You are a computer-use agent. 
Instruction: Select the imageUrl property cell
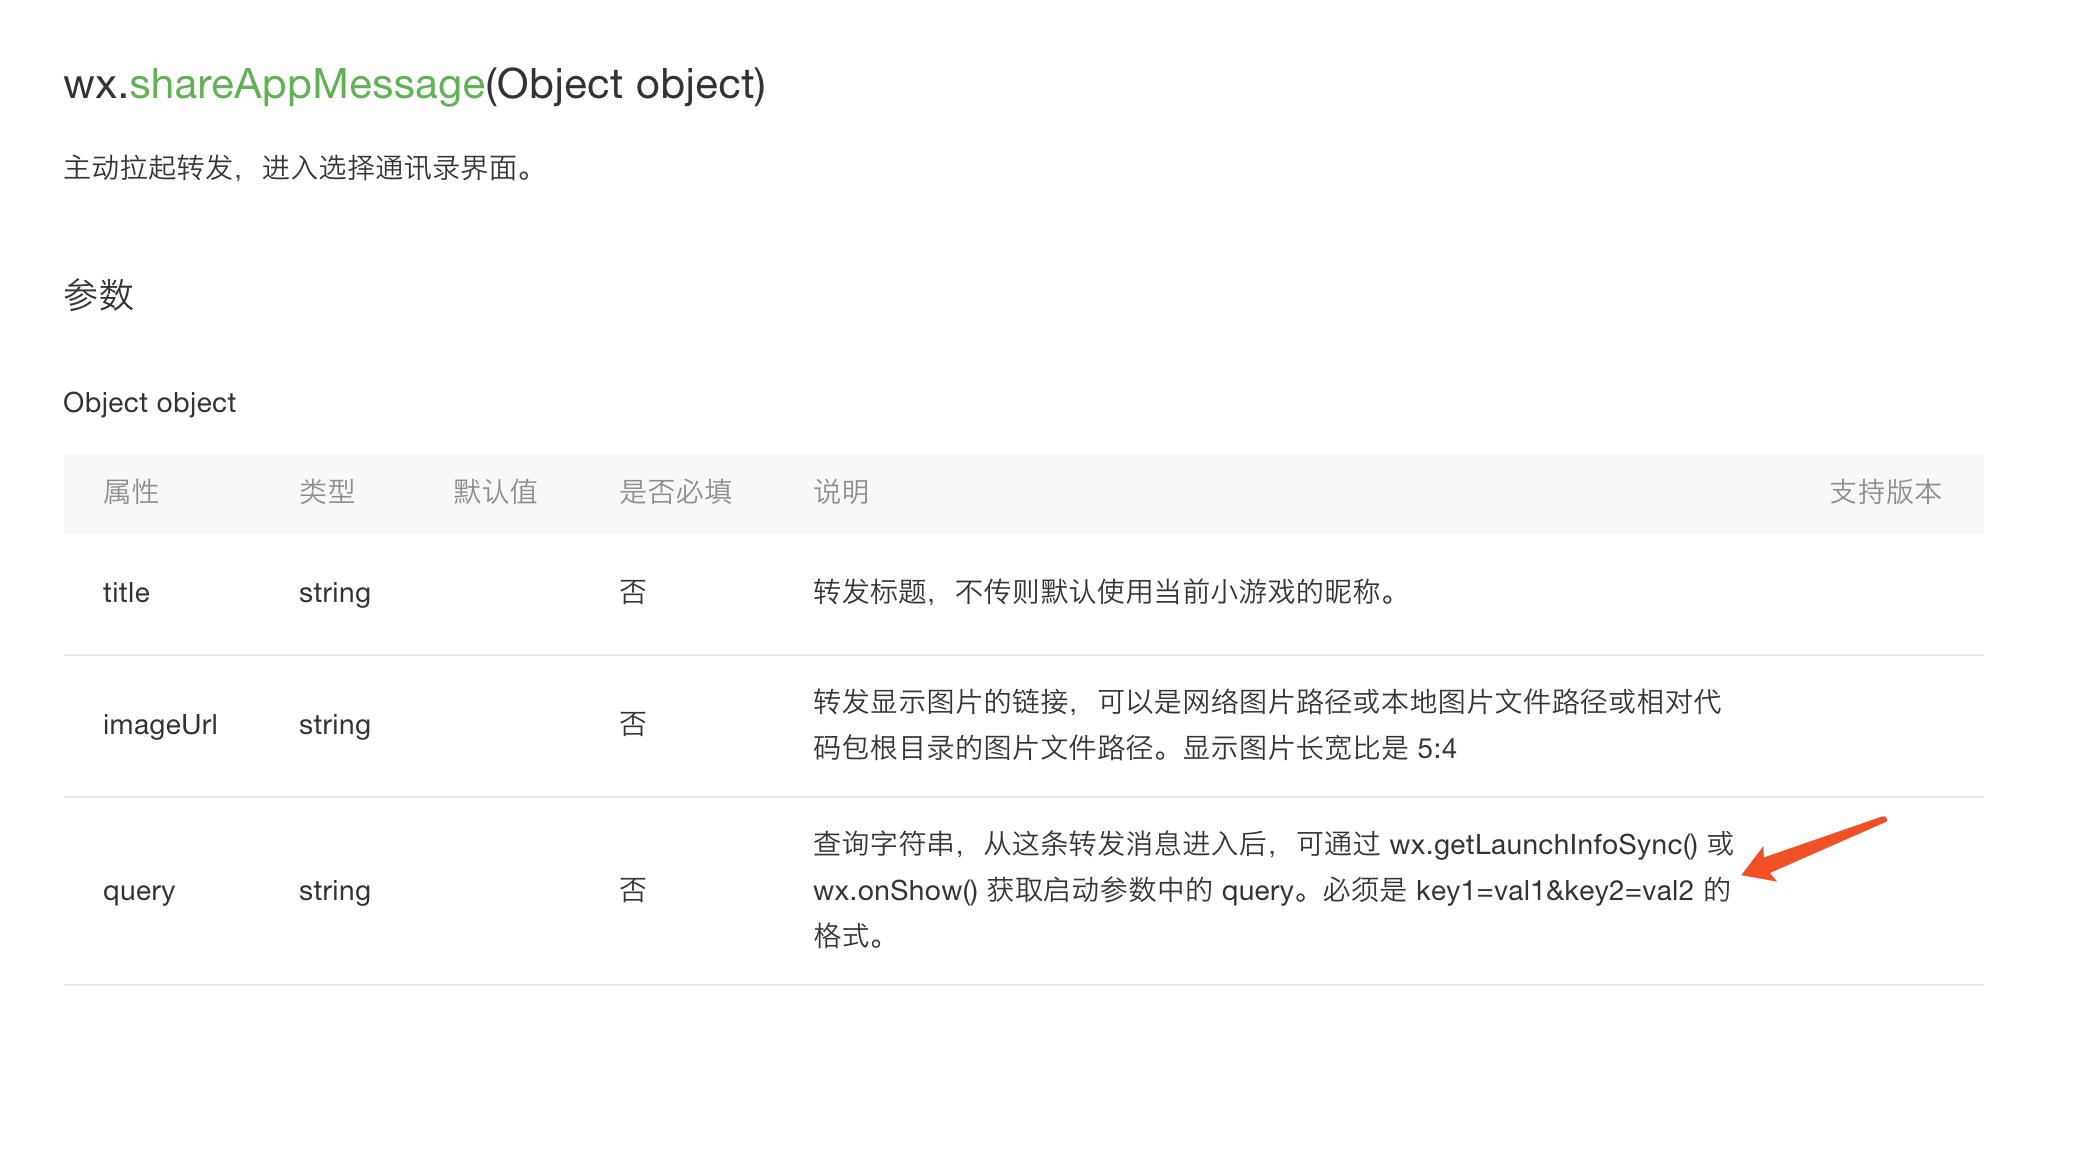click(x=160, y=725)
